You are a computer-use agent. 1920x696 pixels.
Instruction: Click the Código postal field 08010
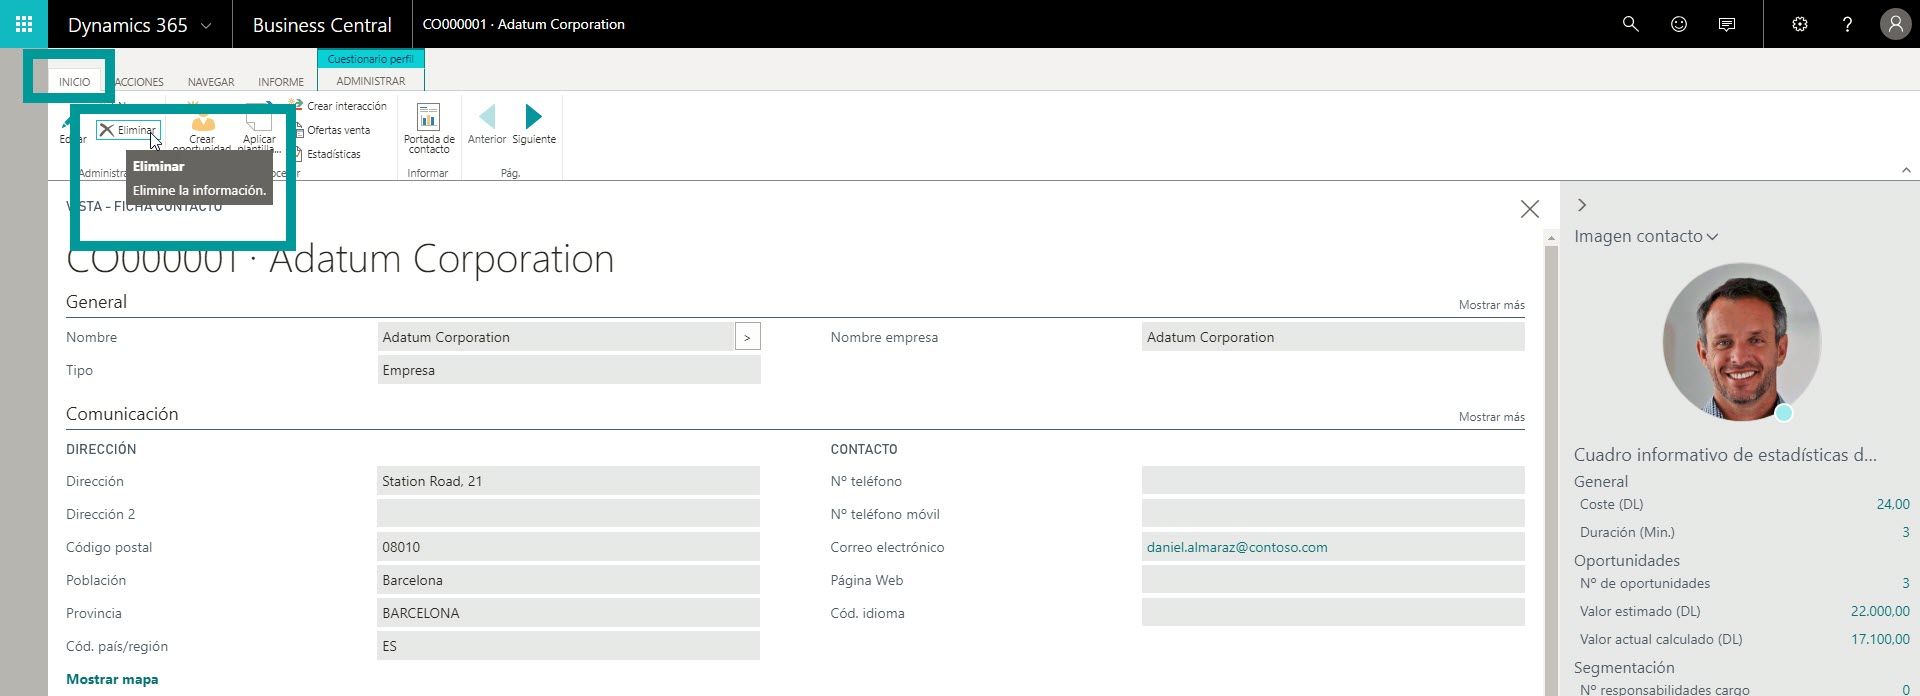pos(568,547)
